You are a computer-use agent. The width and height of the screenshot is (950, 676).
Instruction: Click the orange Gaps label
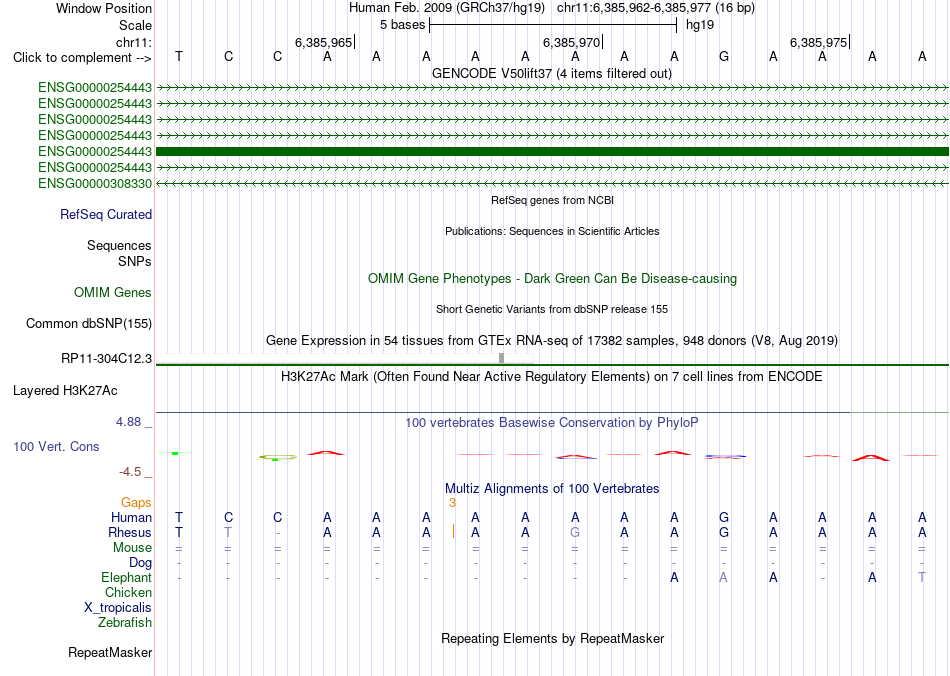click(x=136, y=502)
